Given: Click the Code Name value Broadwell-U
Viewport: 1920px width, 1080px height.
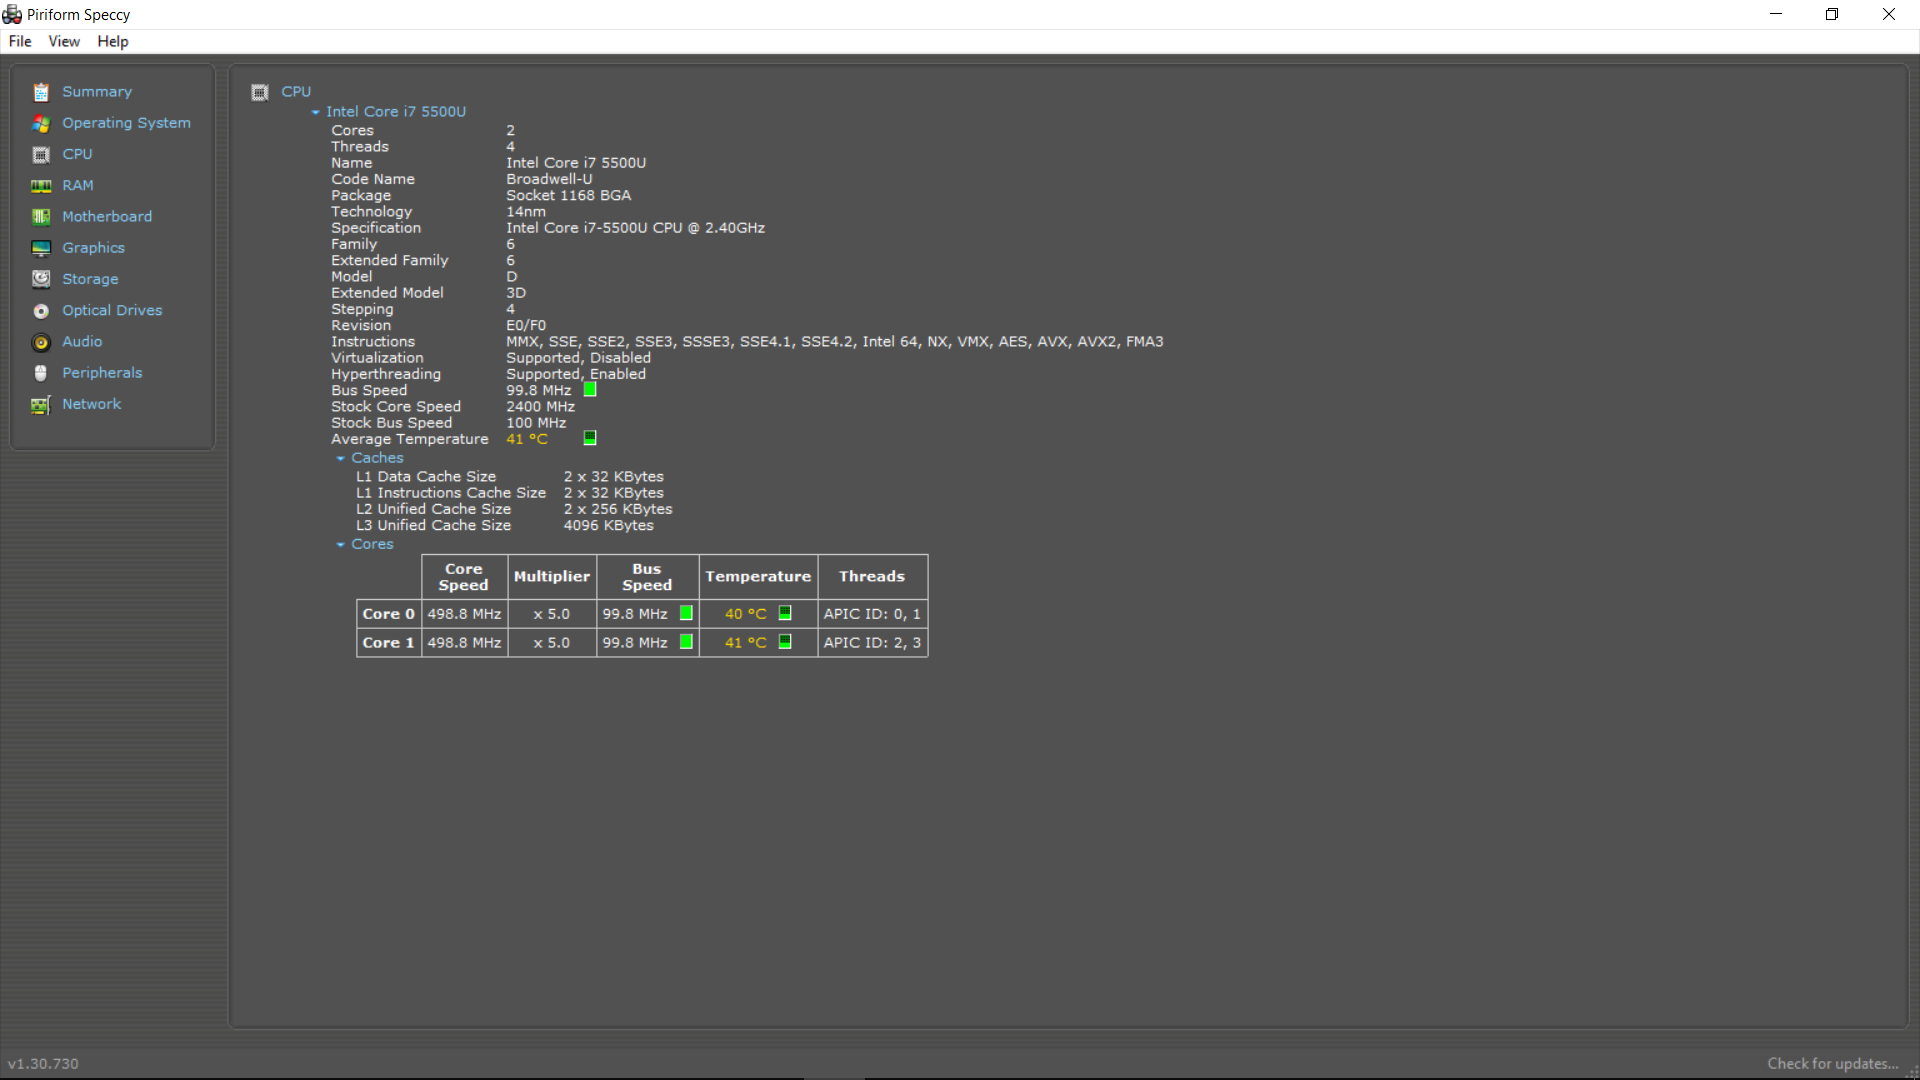Looking at the screenshot, I should pyautogui.click(x=549, y=180).
